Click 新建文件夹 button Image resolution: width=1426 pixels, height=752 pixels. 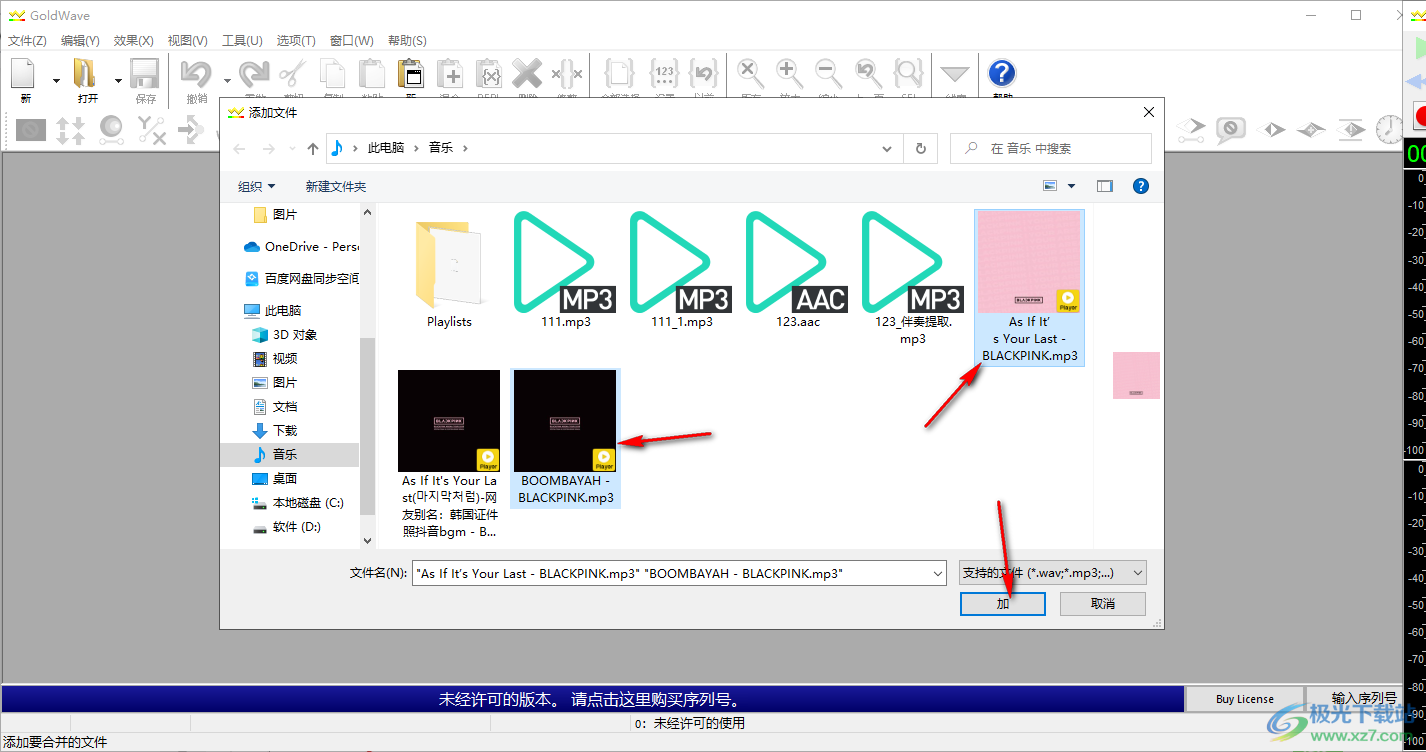[x=336, y=186]
